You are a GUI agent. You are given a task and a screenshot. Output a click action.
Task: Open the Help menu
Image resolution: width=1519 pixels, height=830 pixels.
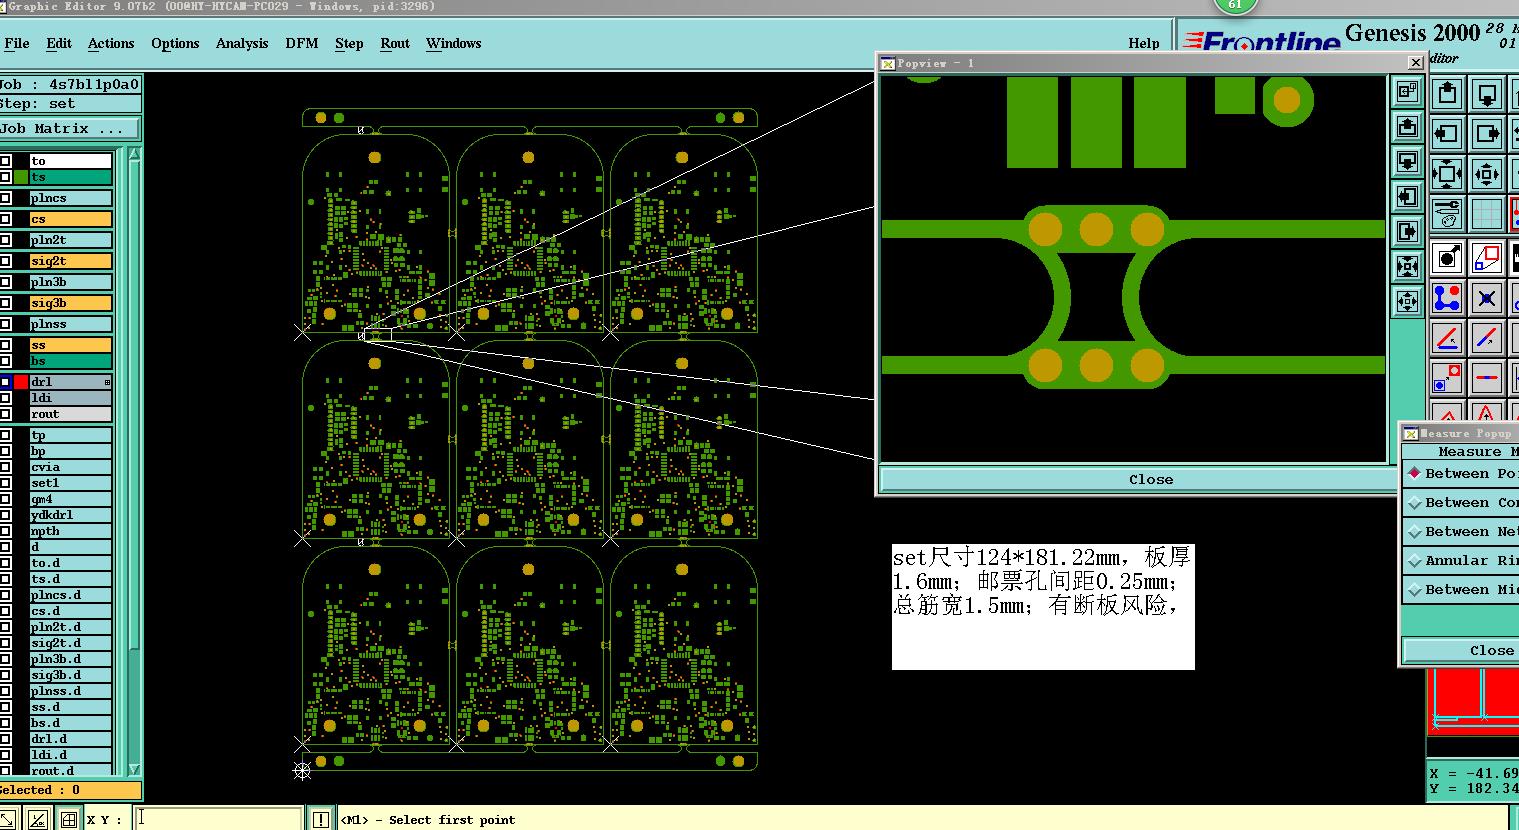point(1144,43)
